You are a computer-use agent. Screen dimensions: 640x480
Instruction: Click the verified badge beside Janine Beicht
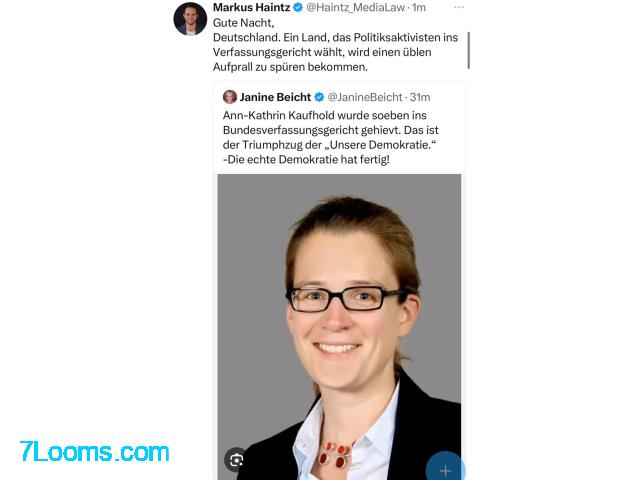(319, 97)
